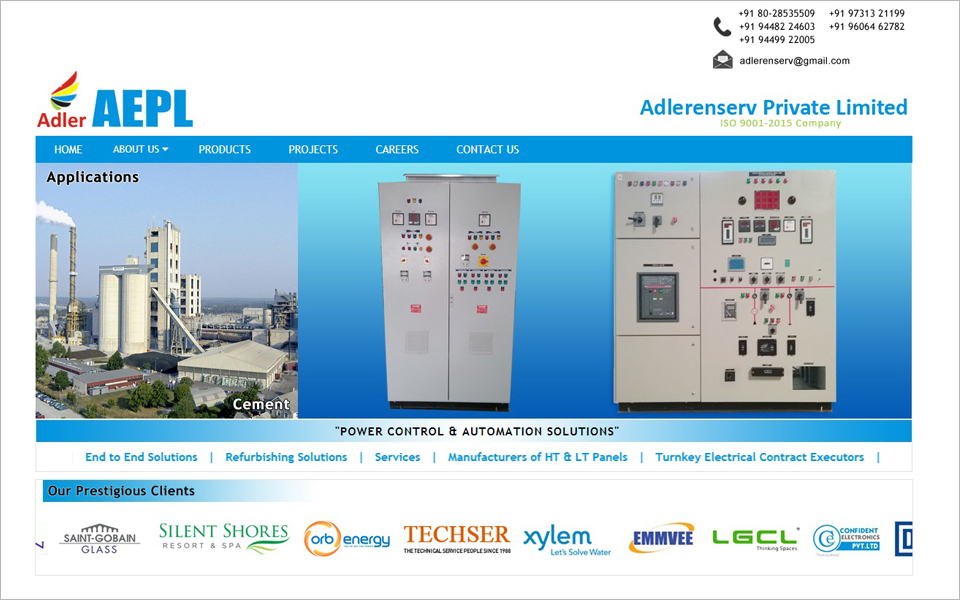Click the Techser client logo
The height and width of the screenshot is (600, 960).
(457, 539)
